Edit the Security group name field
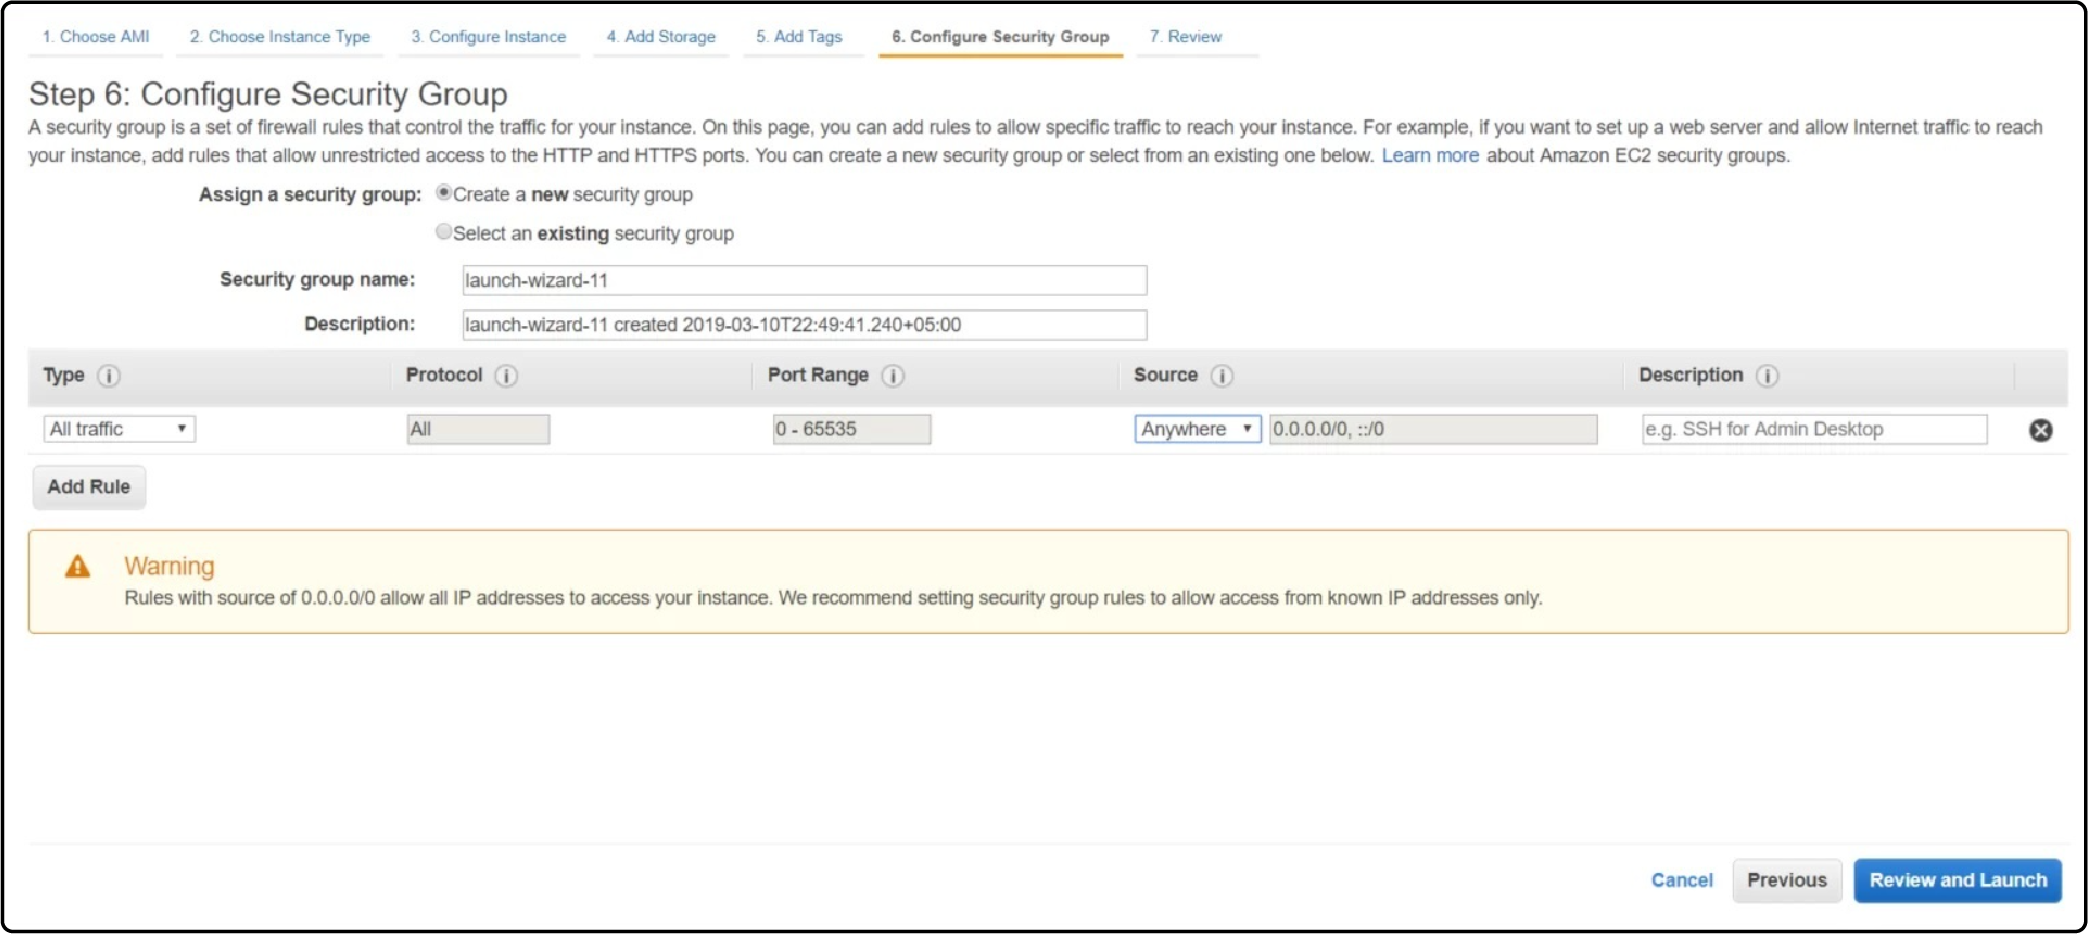This screenshot has height=934, width=2088. coord(804,280)
